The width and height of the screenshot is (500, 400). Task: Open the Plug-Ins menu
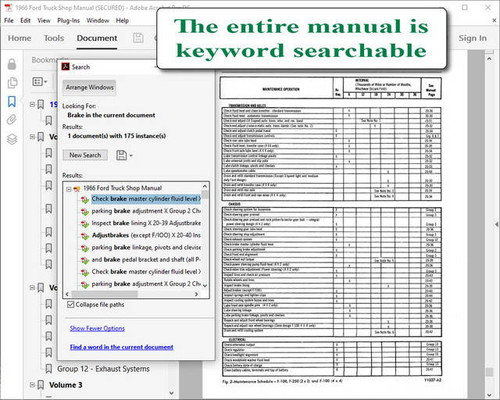(68, 21)
